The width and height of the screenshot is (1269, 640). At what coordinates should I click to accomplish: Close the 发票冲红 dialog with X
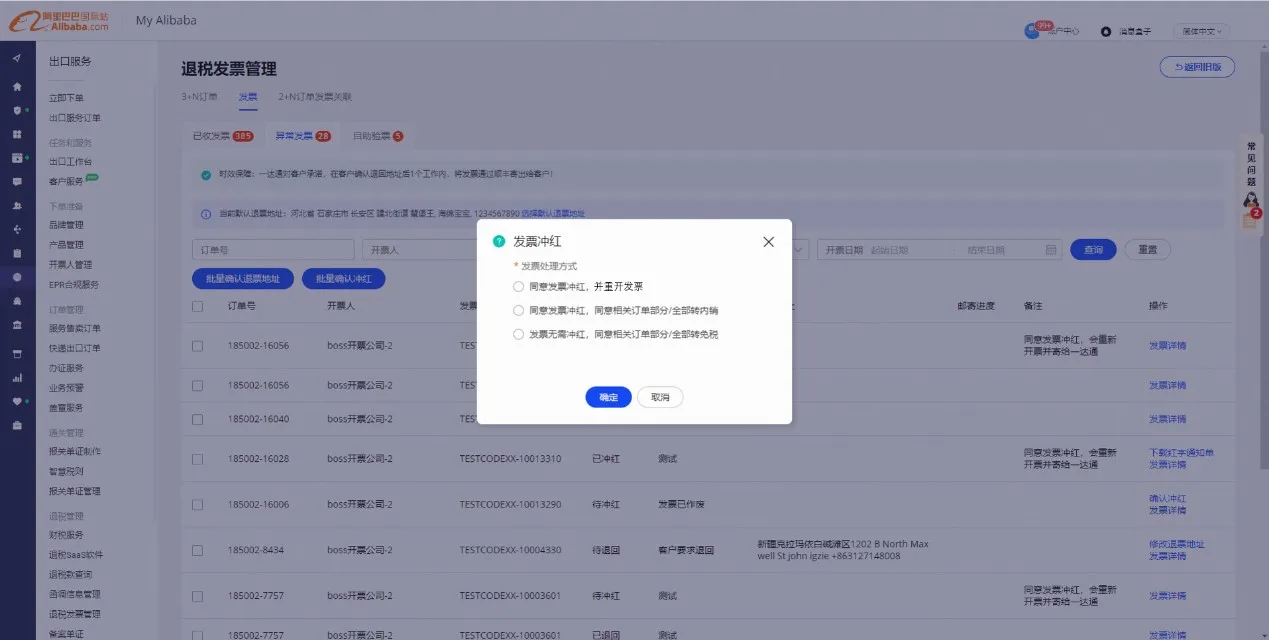(768, 242)
